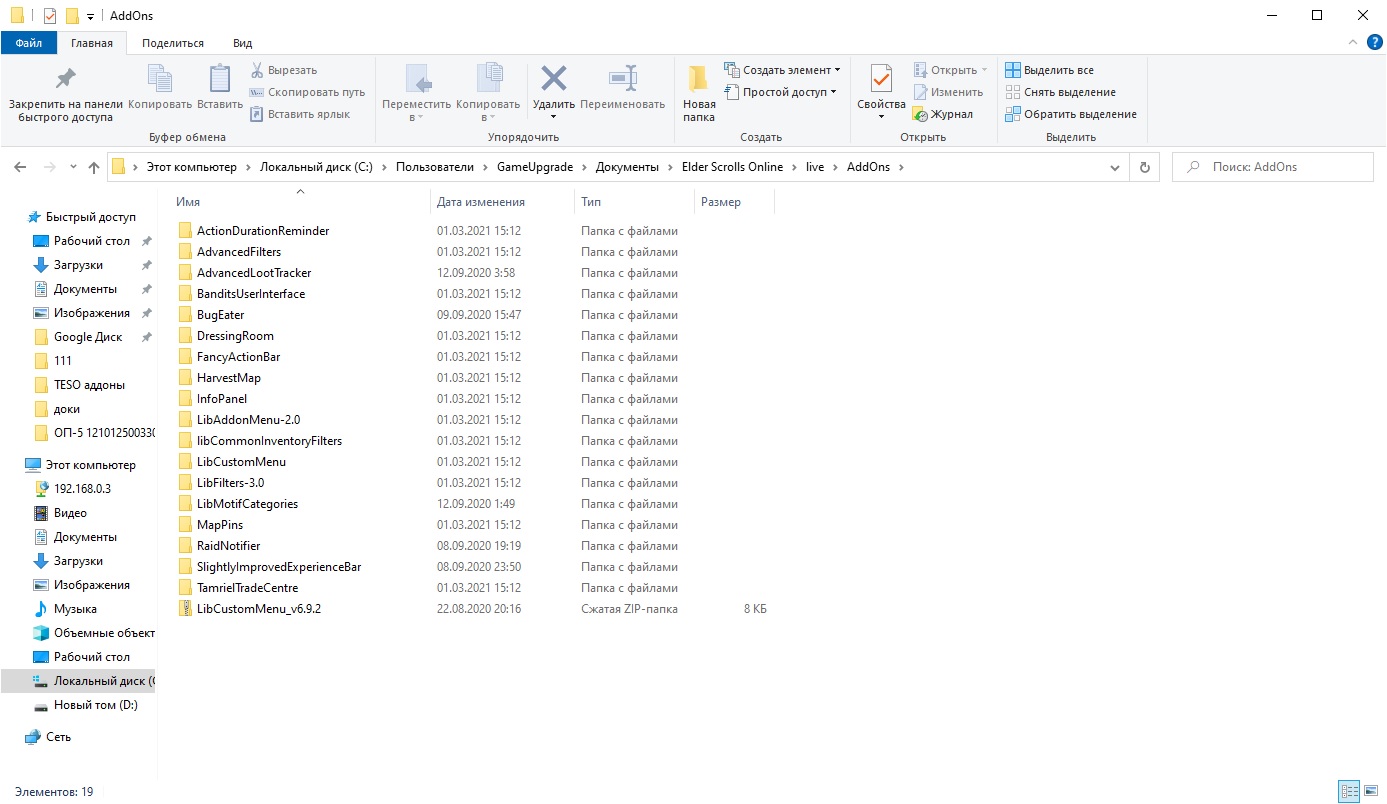Refresh the AddOns folder view
This screenshot has height=804, width=1387.
[x=1145, y=168]
